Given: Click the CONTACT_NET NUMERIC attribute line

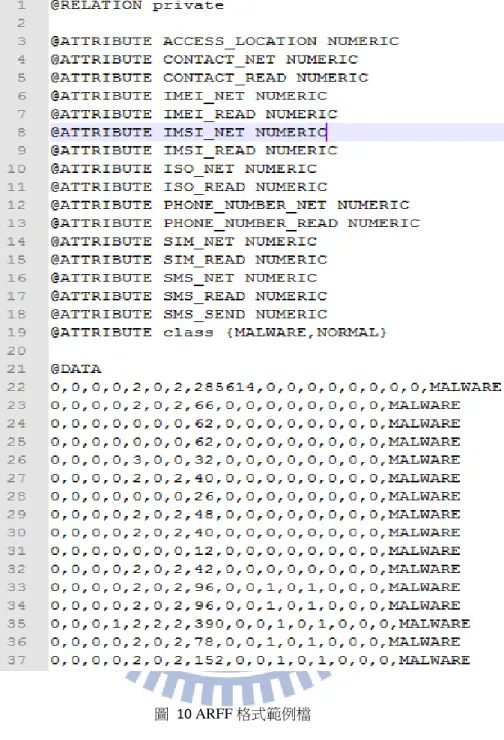Looking at the screenshot, I should pos(204,60).
